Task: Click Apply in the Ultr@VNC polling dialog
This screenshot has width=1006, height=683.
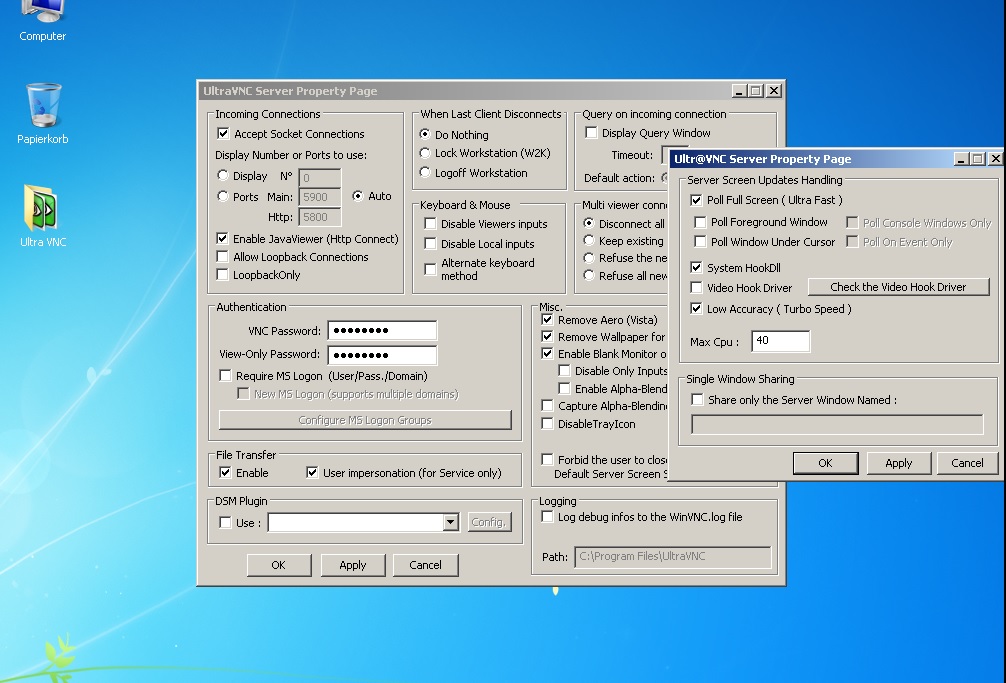Action: 898,463
